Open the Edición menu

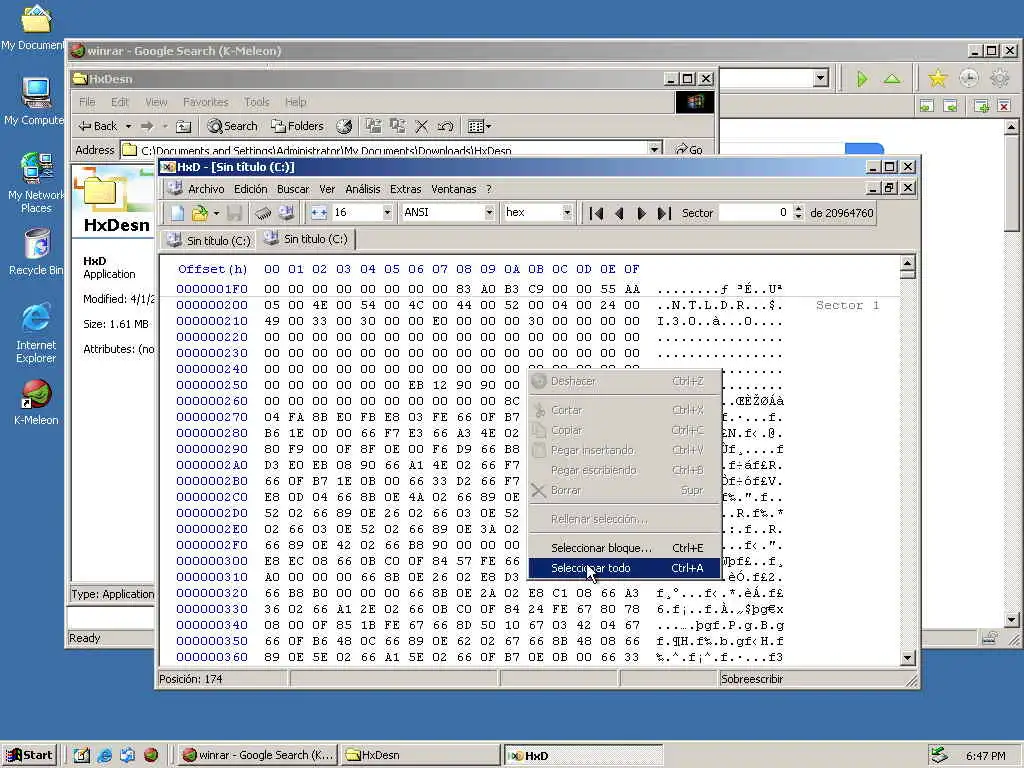pos(250,189)
